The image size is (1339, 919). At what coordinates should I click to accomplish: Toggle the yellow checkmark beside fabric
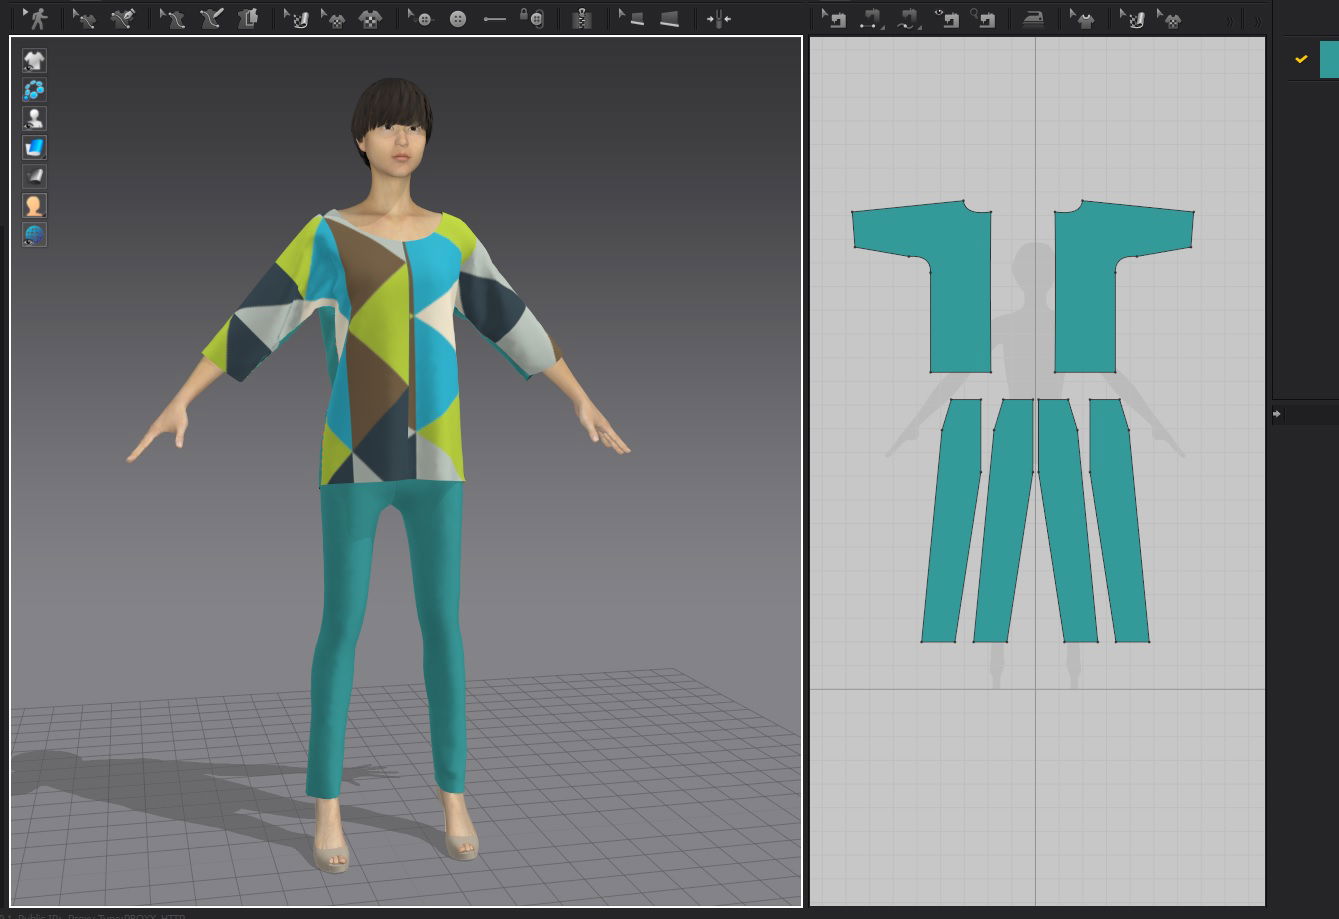coord(1301,59)
